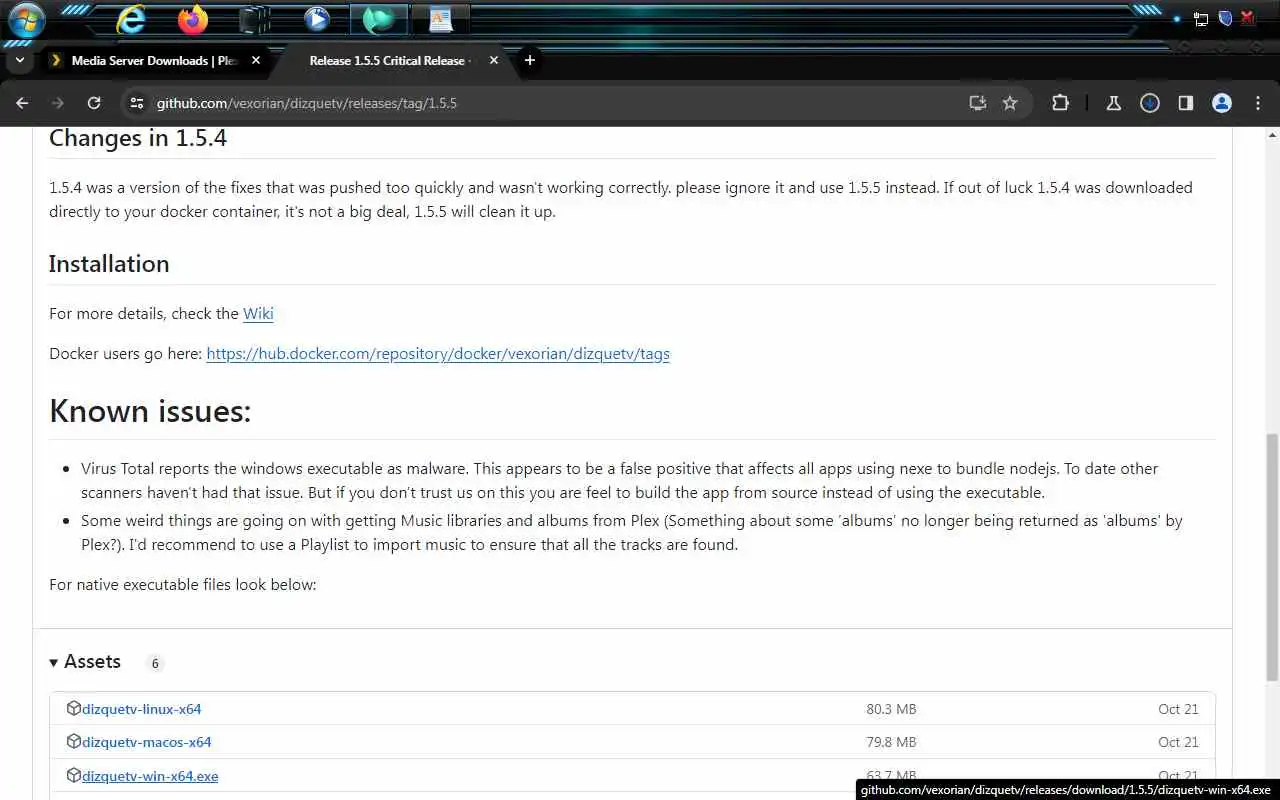The width and height of the screenshot is (1280, 800).
Task: Switch to the Media Server Downloads tab
Action: (x=155, y=60)
